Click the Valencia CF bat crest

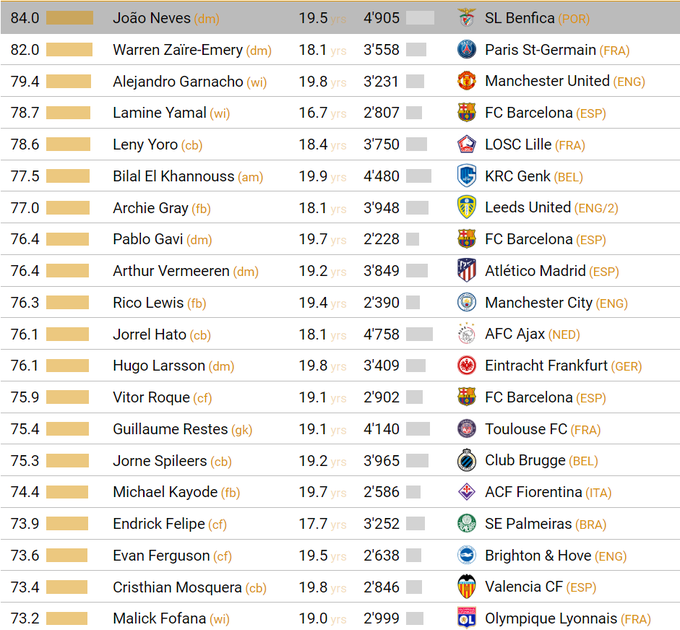pos(467,587)
